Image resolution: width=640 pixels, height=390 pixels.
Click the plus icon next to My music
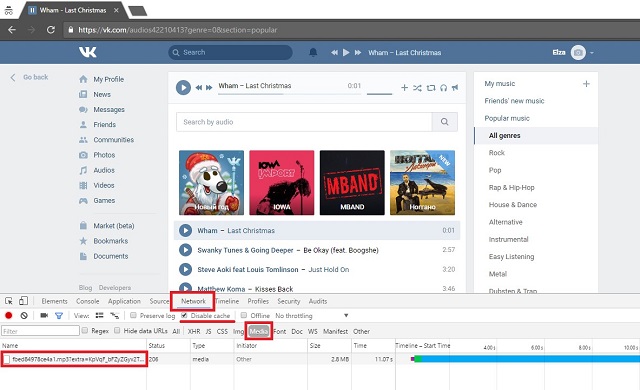[x=586, y=84]
